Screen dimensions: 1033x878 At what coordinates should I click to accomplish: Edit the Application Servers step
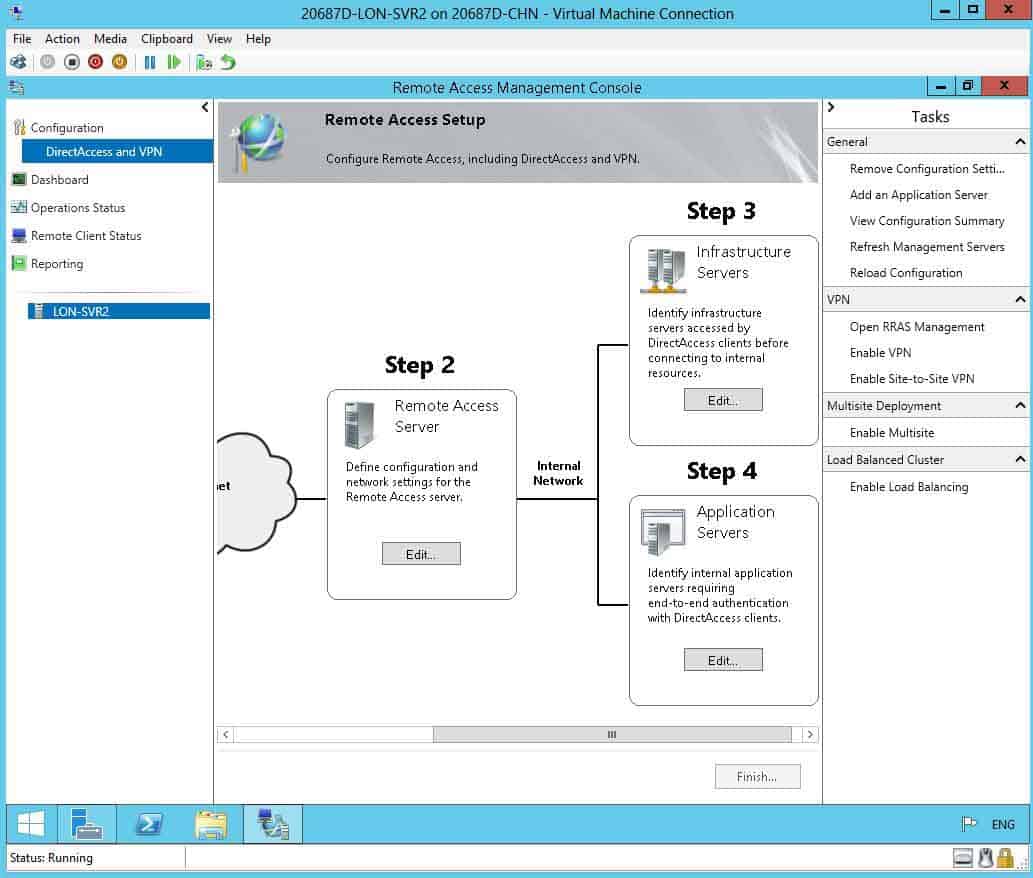point(723,660)
